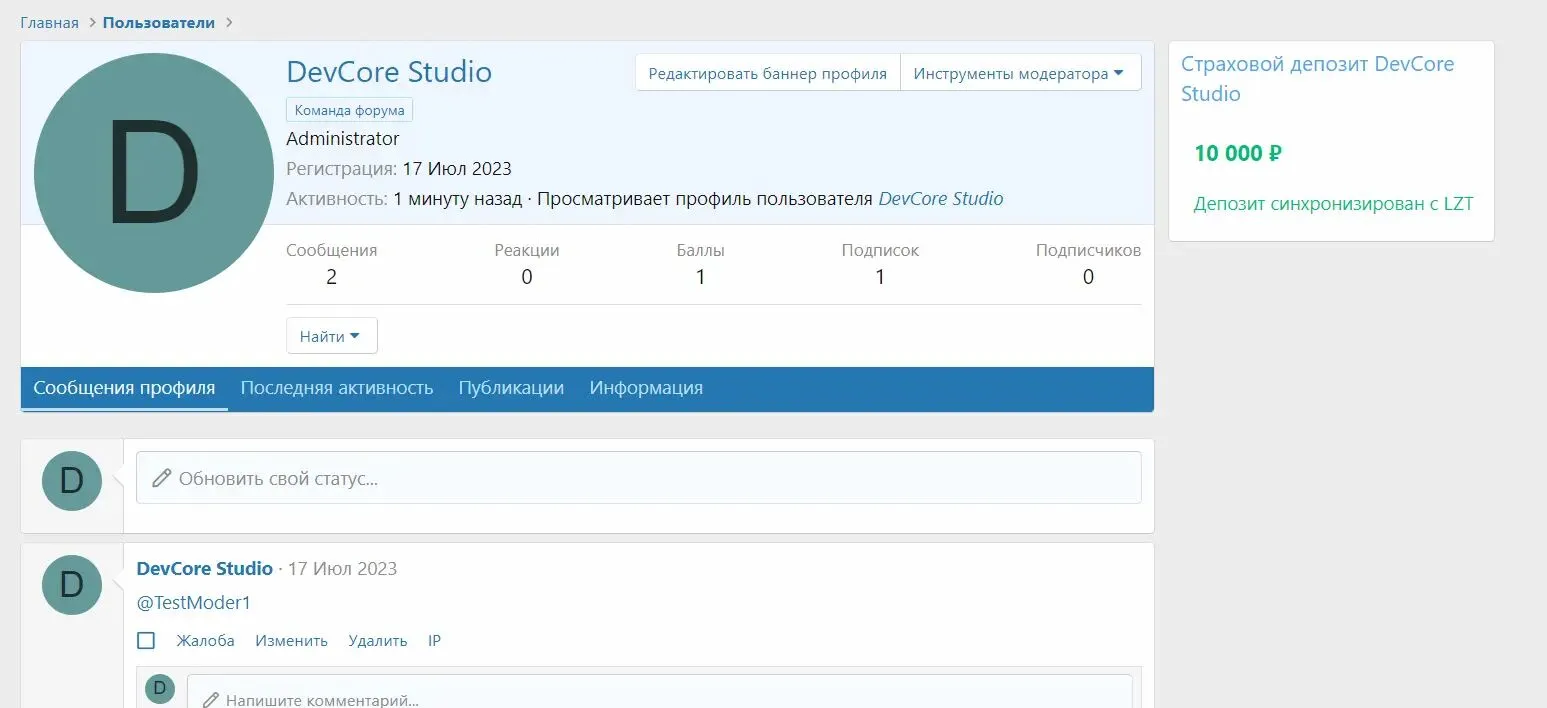Image resolution: width=1547 pixels, height=708 pixels.
Task: Select the Сообщения профиля tab
Action: pyautogui.click(x=124, y=388)
